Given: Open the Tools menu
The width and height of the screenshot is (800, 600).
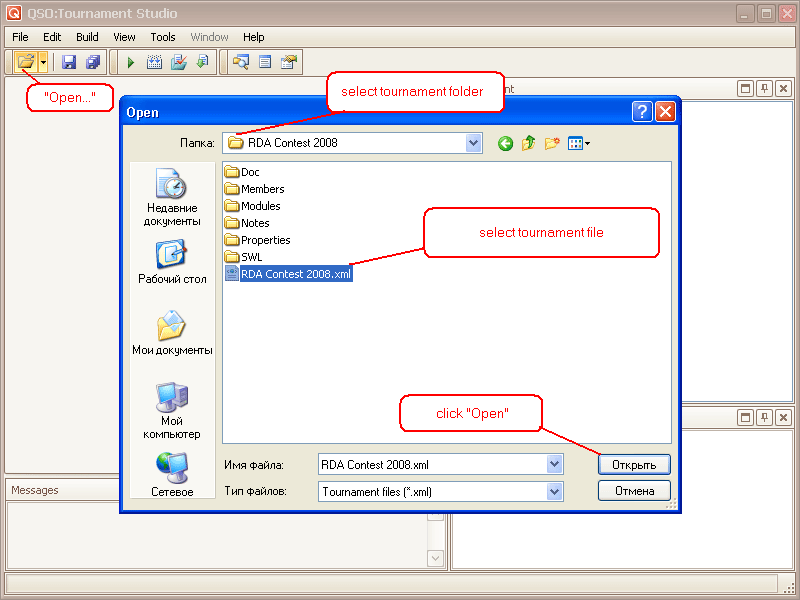Looking at the screenshot, I should pyautogui.click(x=163, y=37).
